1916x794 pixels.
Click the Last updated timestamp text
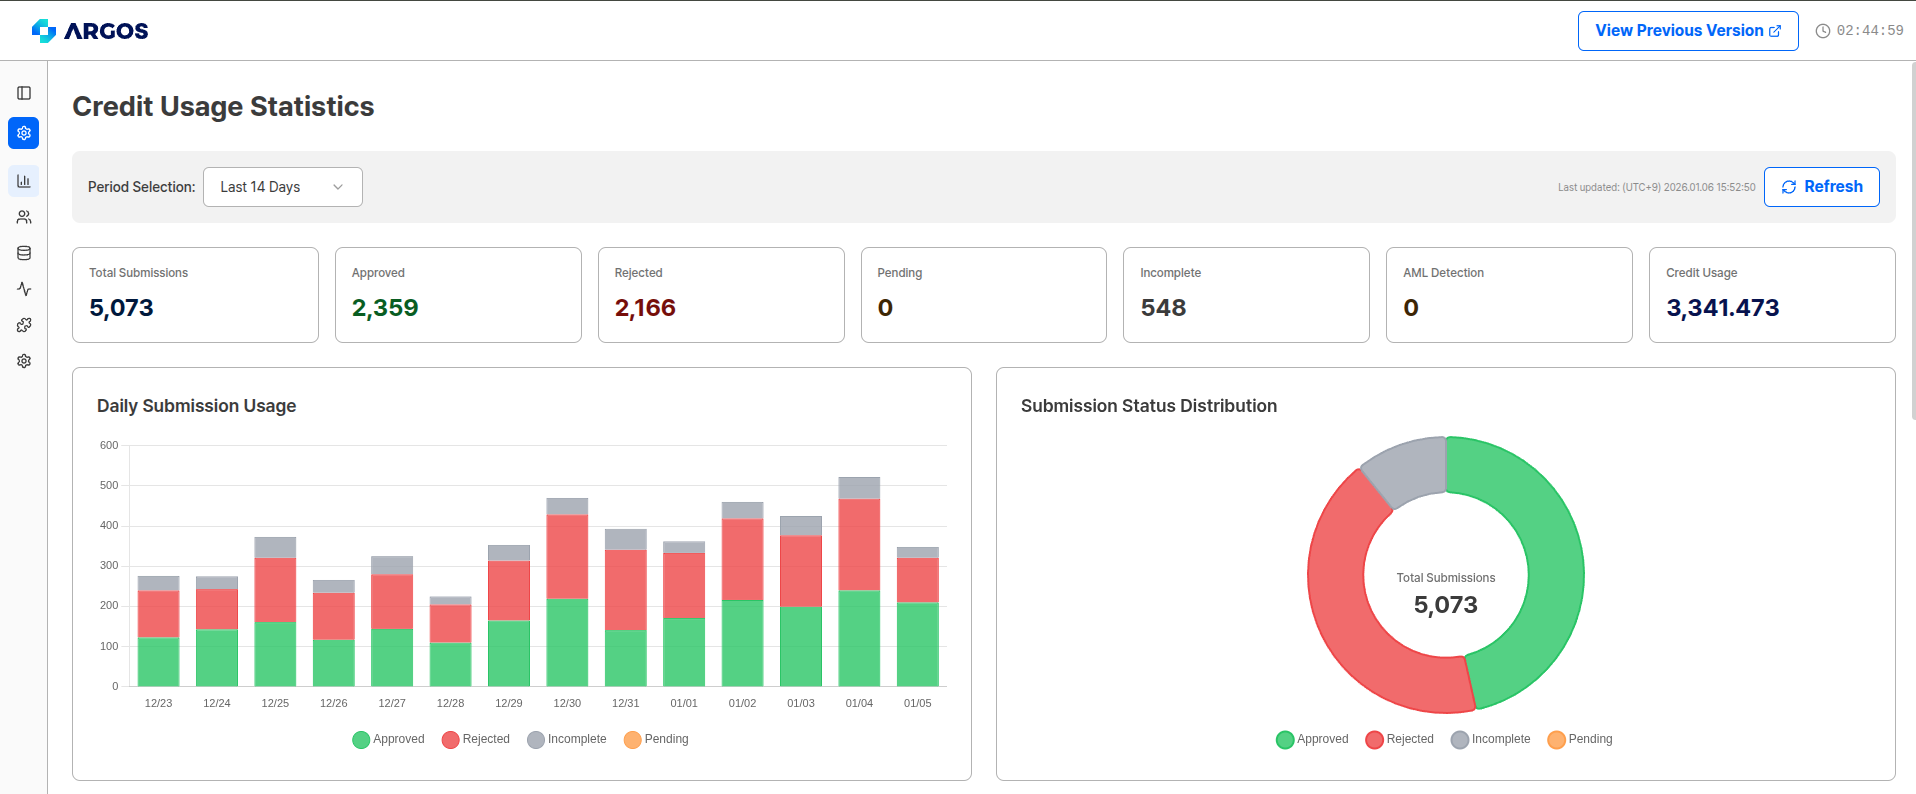(x=1656, y=187)
